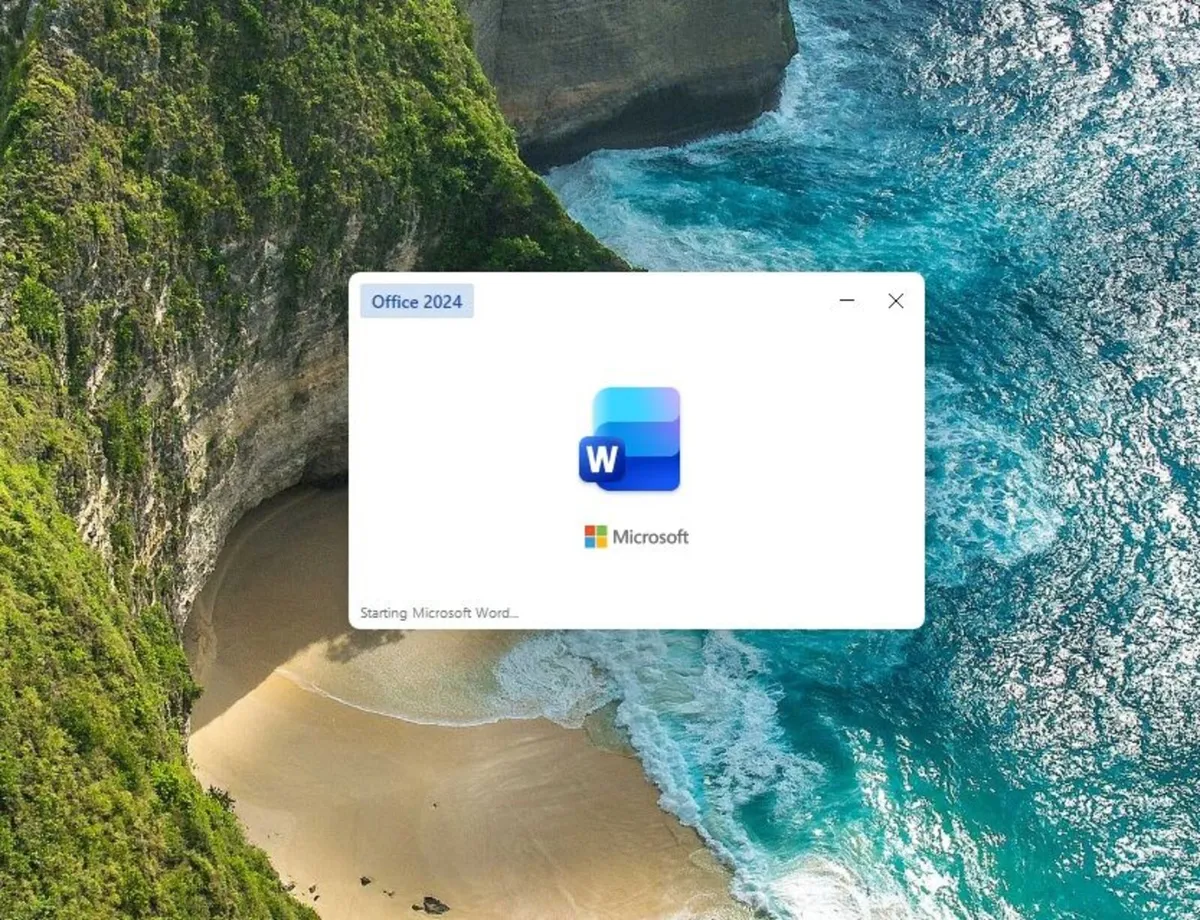Close the Office 2024 splash screen
The image size is (1200, 920).
point(895,301)
